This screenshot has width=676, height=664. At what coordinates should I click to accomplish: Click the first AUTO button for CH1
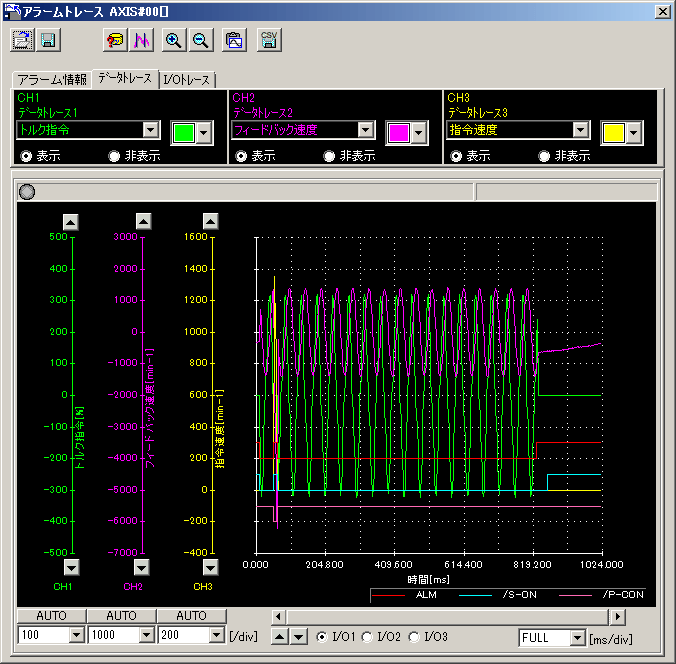pyautogui.click(x=51, y=616)
